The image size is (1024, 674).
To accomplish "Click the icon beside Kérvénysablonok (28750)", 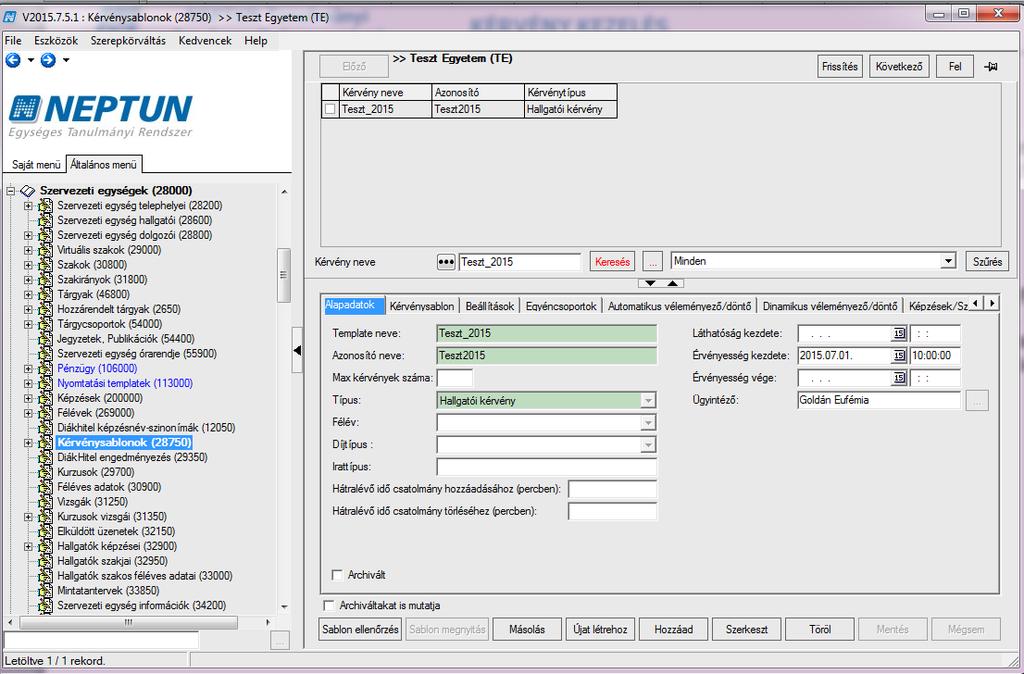I will (45, 443).
